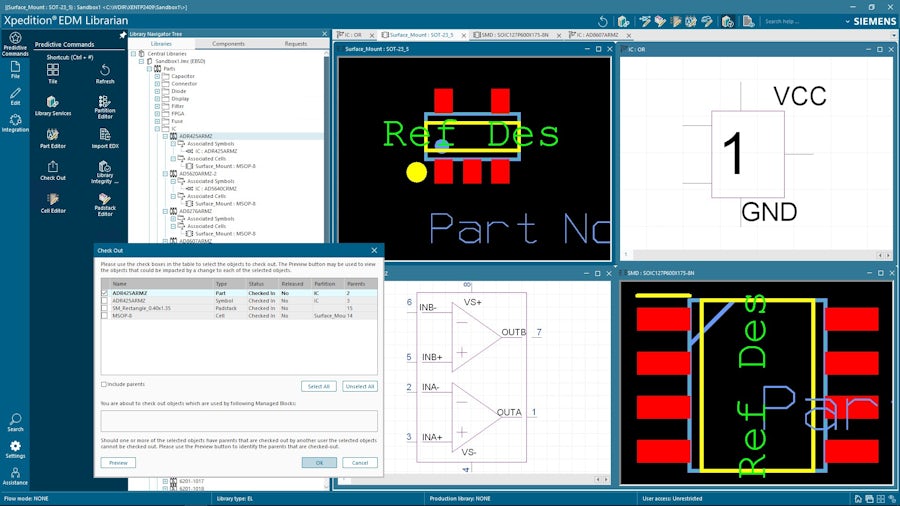Viewport: 900px width, 506px height.
Task: Confirm Check Out with OK
Action: tap(319, 462)
